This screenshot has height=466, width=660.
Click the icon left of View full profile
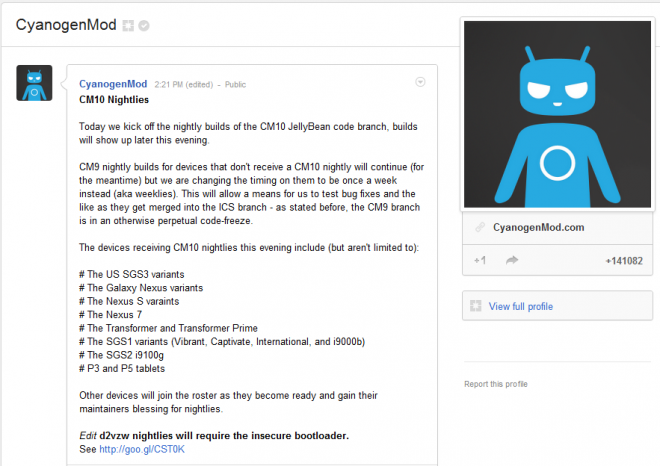(x=476, y=306)
